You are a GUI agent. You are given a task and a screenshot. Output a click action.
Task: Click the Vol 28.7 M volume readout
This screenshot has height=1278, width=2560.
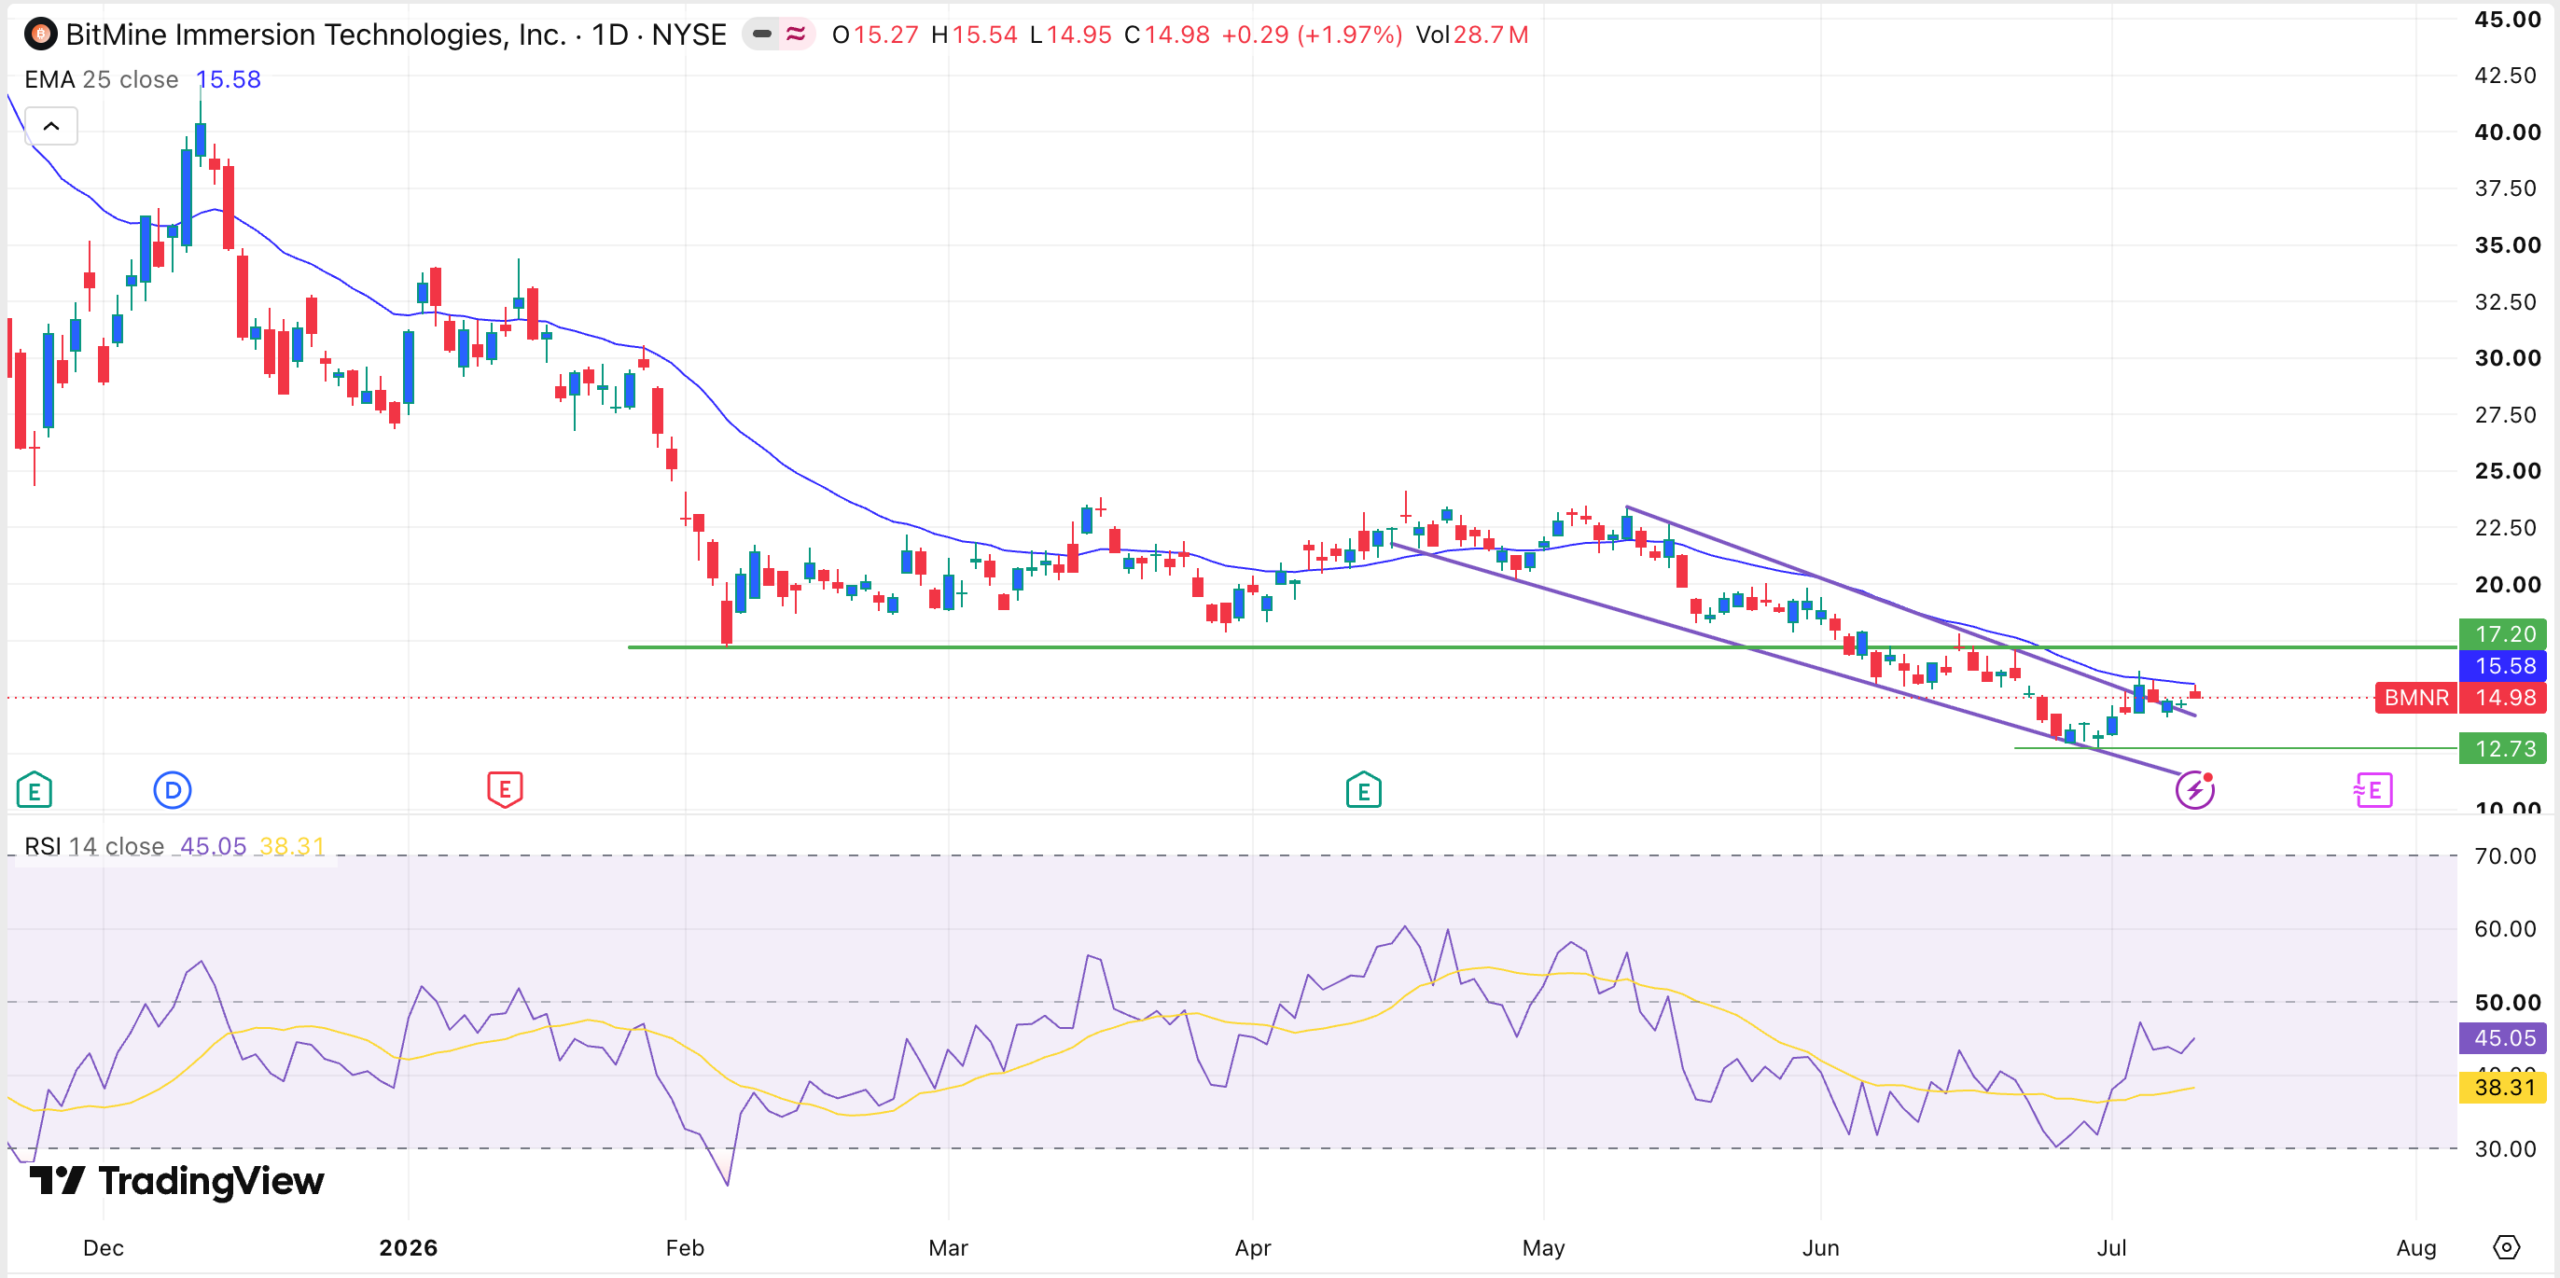[x=1472, y=35]
